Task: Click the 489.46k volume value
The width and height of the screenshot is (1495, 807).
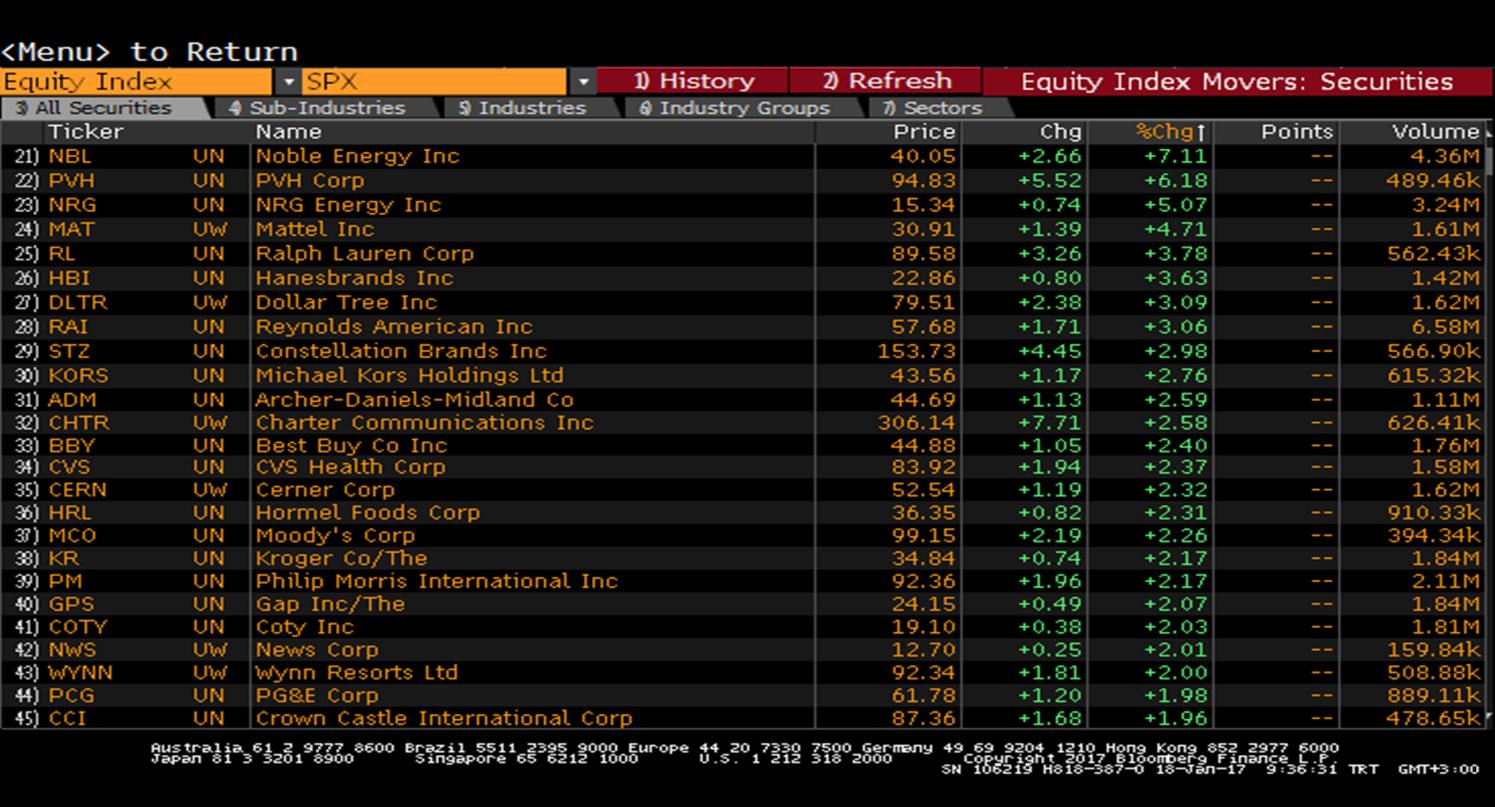Action: click(1432, 181)
